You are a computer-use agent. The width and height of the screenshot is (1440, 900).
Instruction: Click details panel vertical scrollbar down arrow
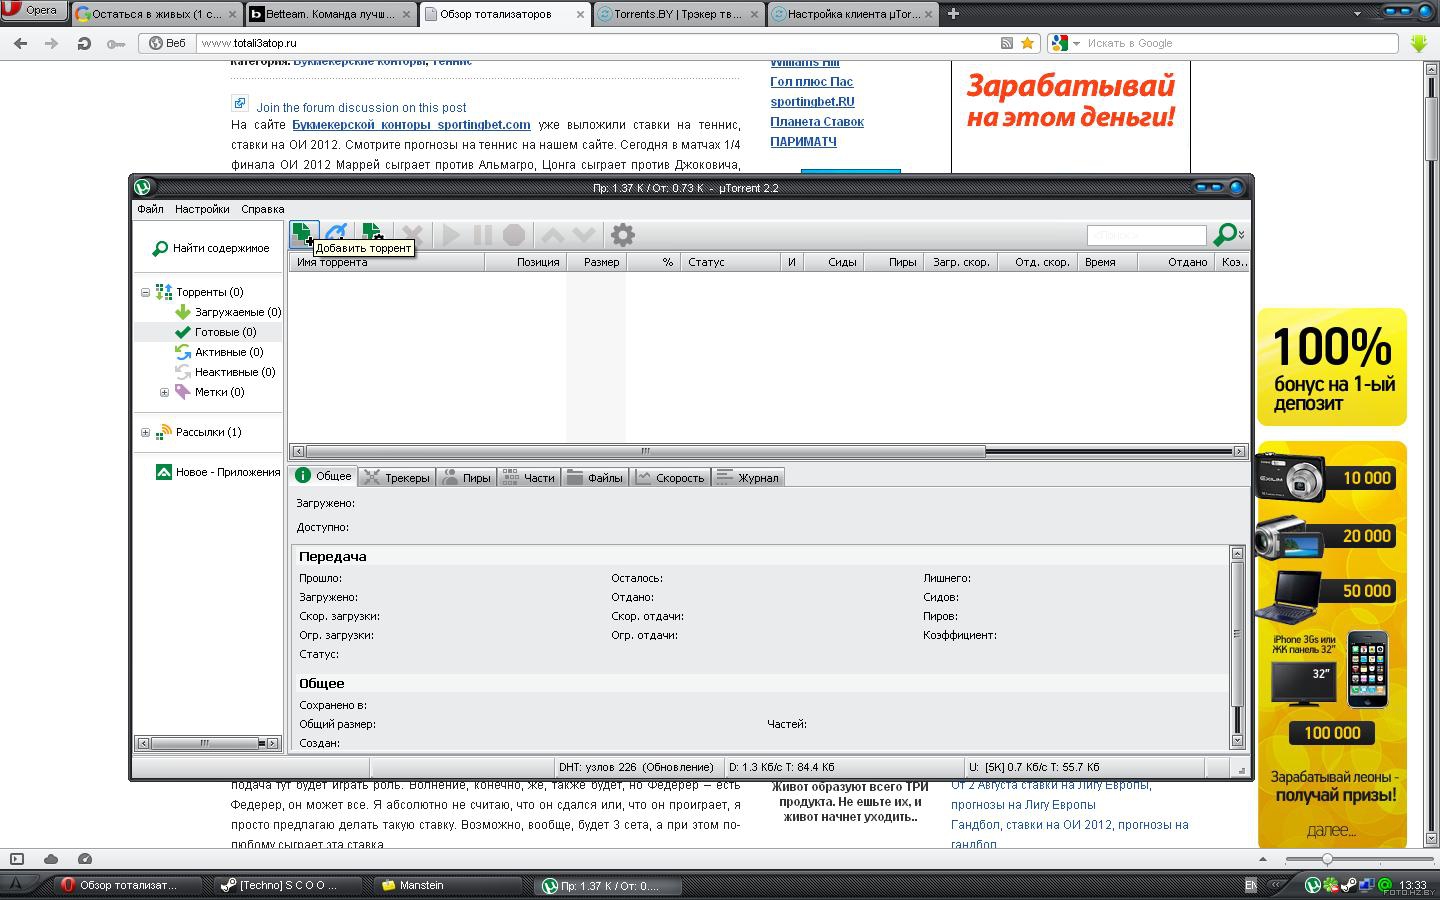pyautogui.click(x=1237, y=741)
